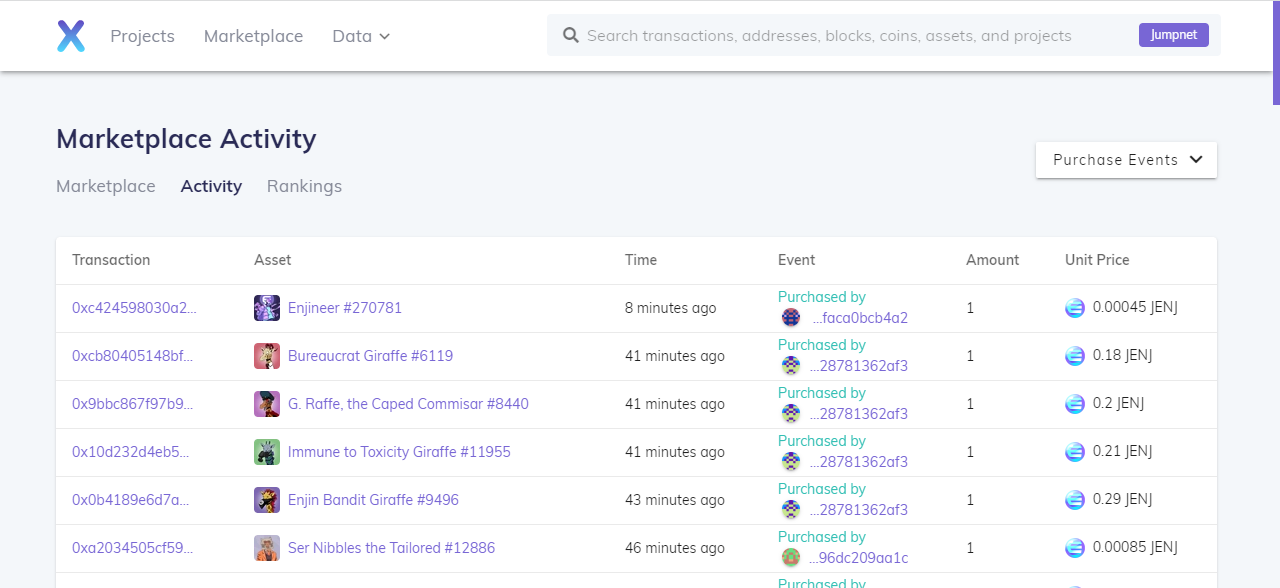This screenshot has width=1280, height=588.
Task: Click the 0.29 JENJ price value
Action: (x=1123, y=500)
